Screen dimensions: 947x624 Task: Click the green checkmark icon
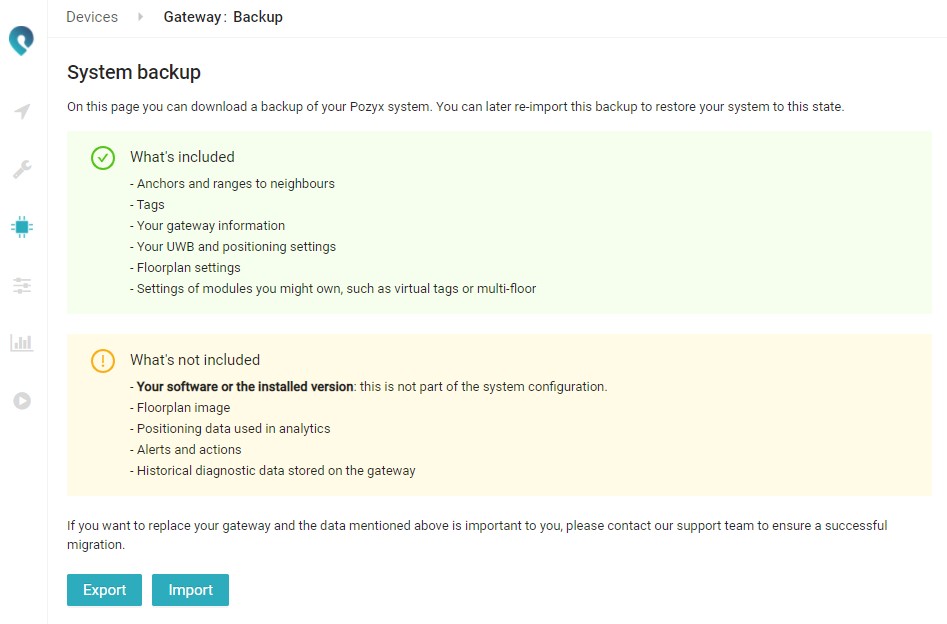click(103, 158)
